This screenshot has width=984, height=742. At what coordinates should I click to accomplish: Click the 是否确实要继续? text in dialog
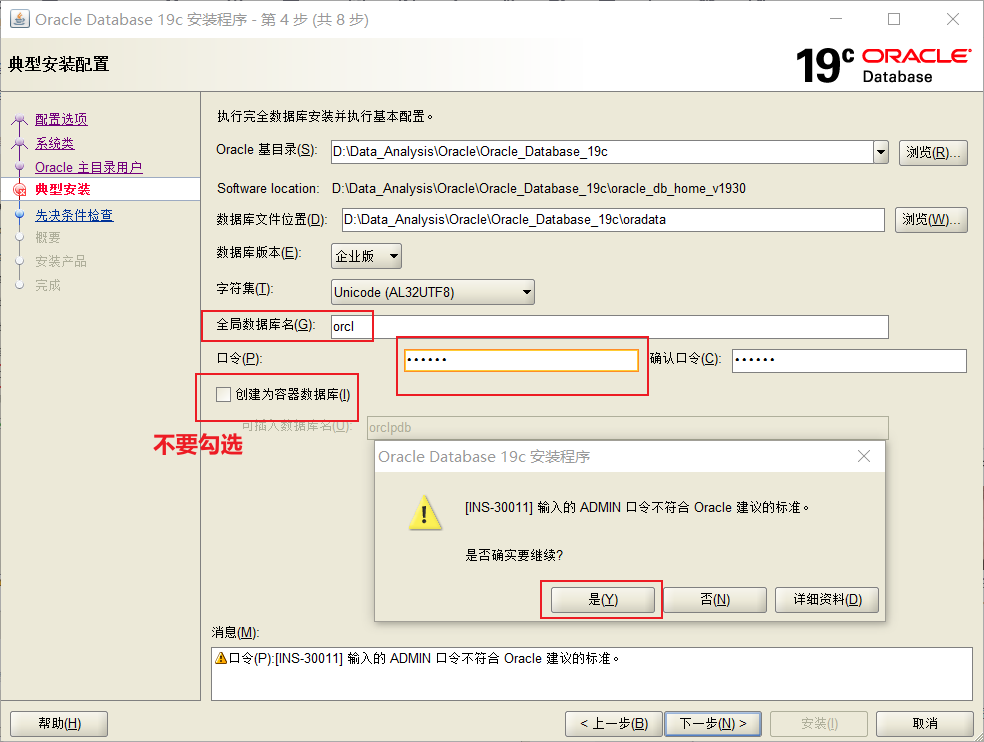point(514,555)
